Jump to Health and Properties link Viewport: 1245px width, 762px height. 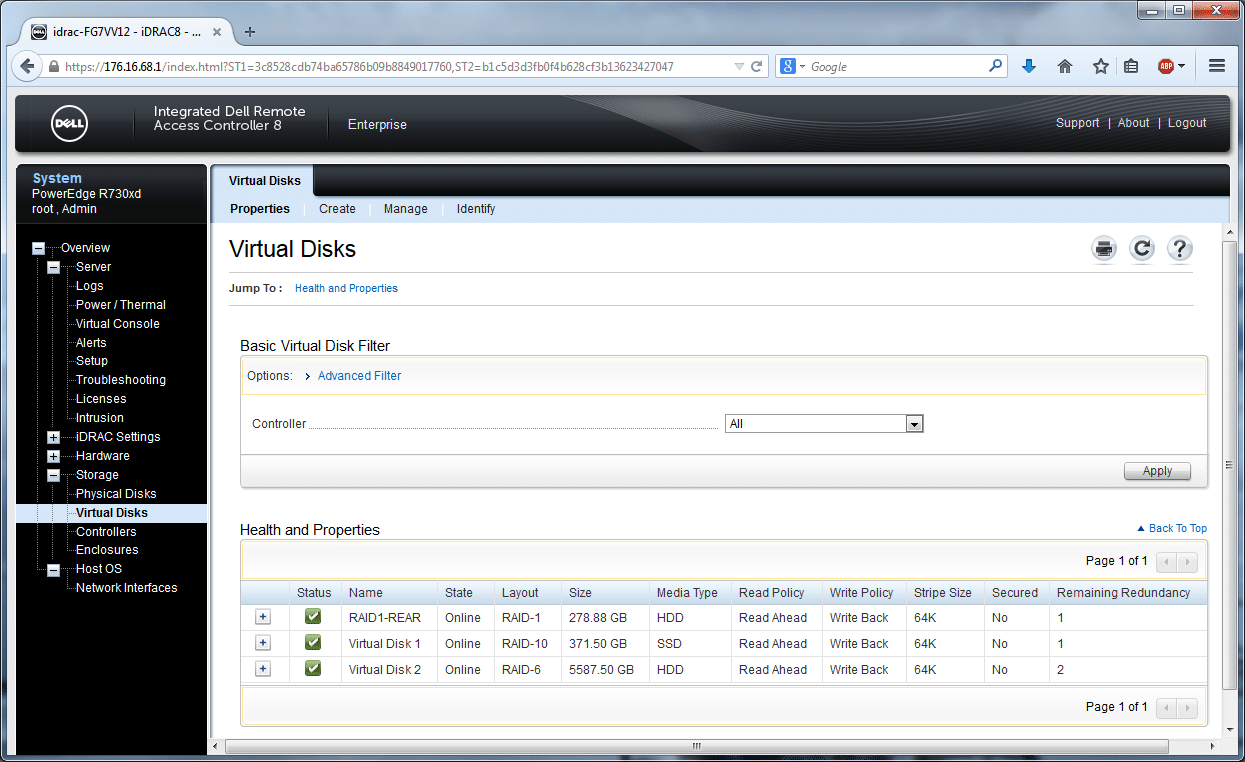tap(346, 288)
